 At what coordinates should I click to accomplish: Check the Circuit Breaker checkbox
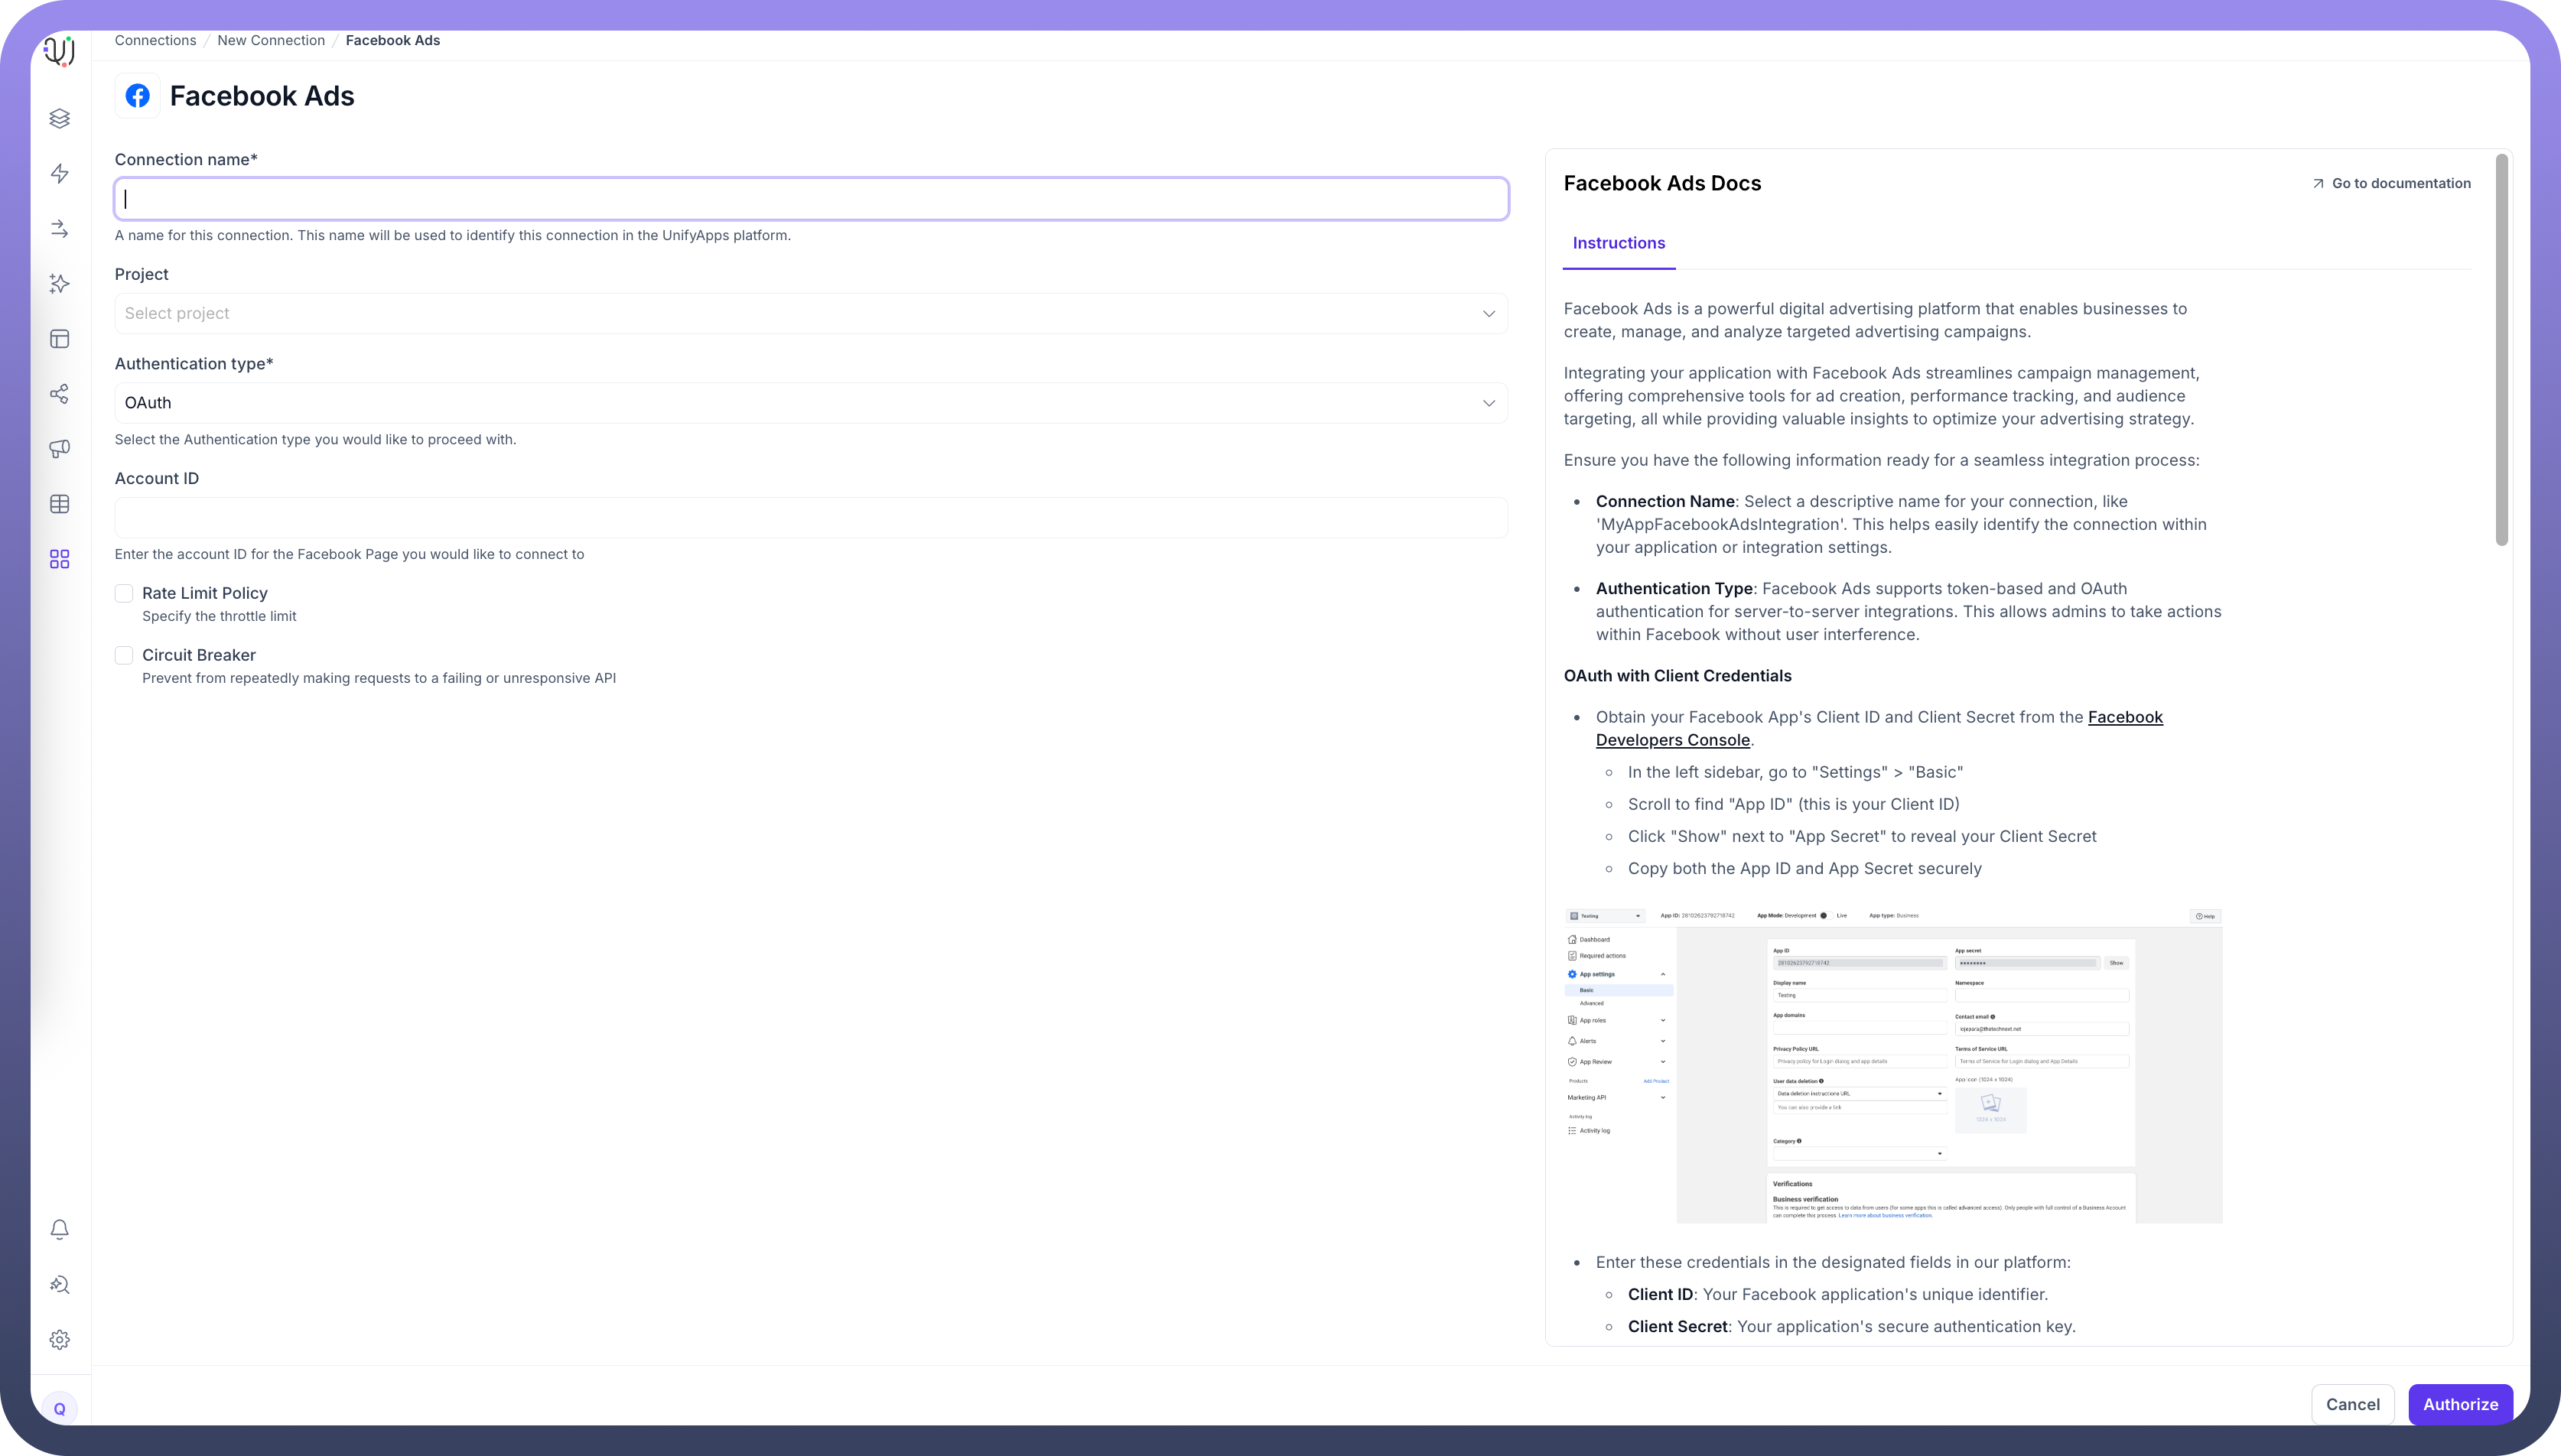coord(124,656)
